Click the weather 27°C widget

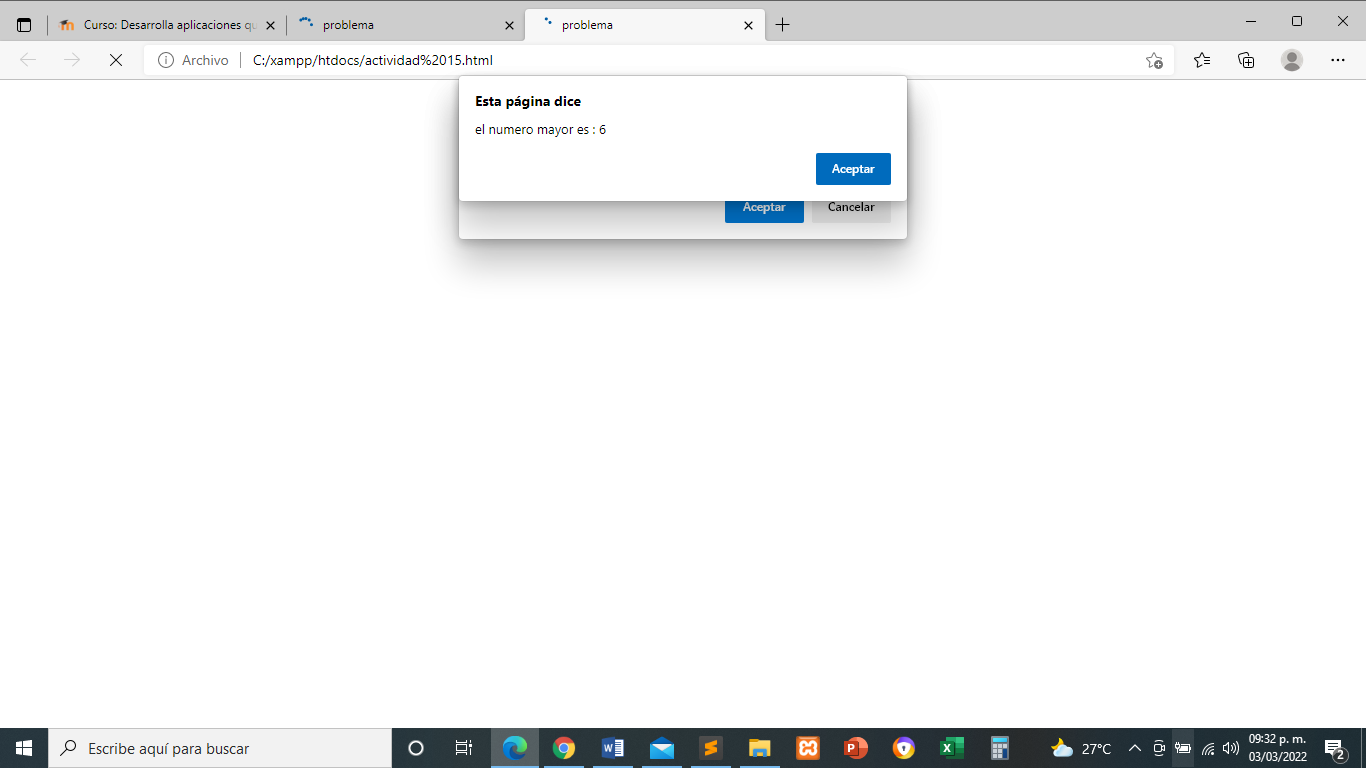[1081, 748]
